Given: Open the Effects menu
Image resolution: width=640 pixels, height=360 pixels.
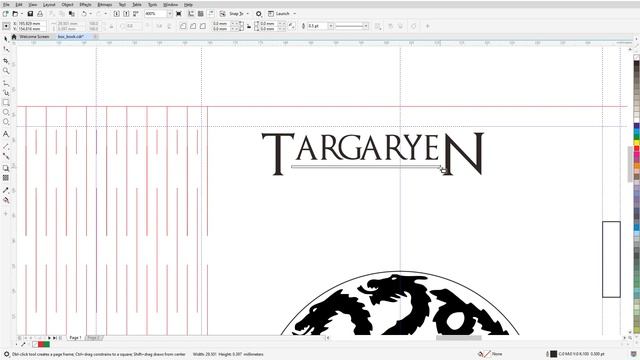Looking at the screenshot, I should [x=85, y=4].
